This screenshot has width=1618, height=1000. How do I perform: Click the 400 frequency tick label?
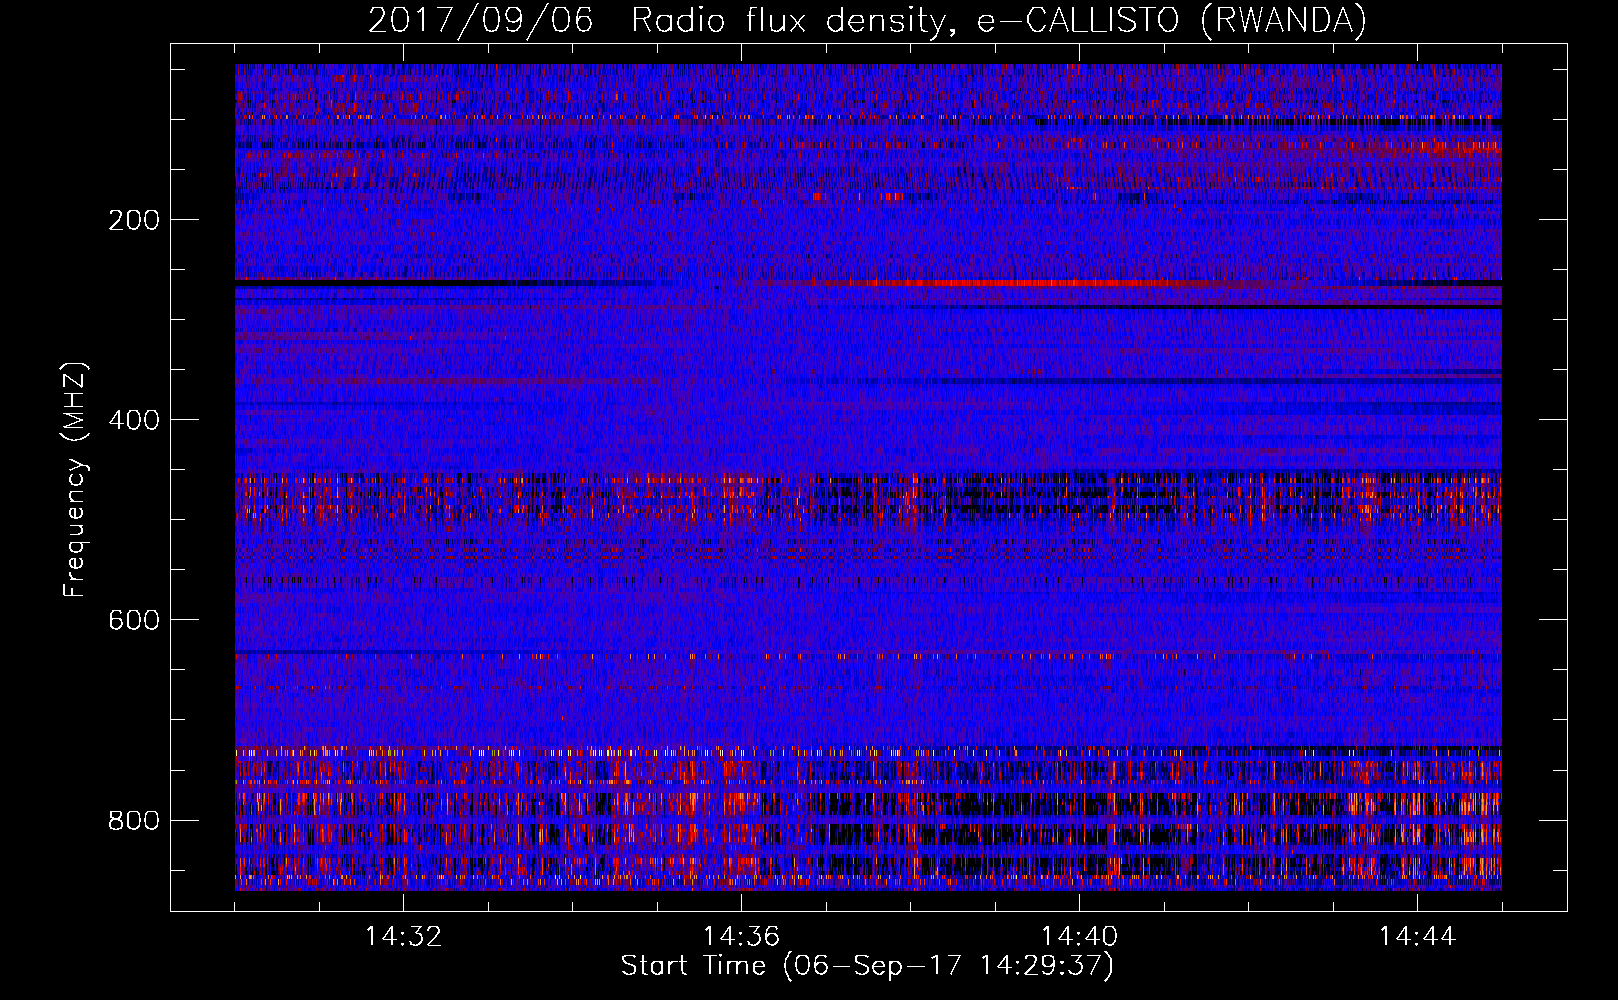(x=134, y=420)
